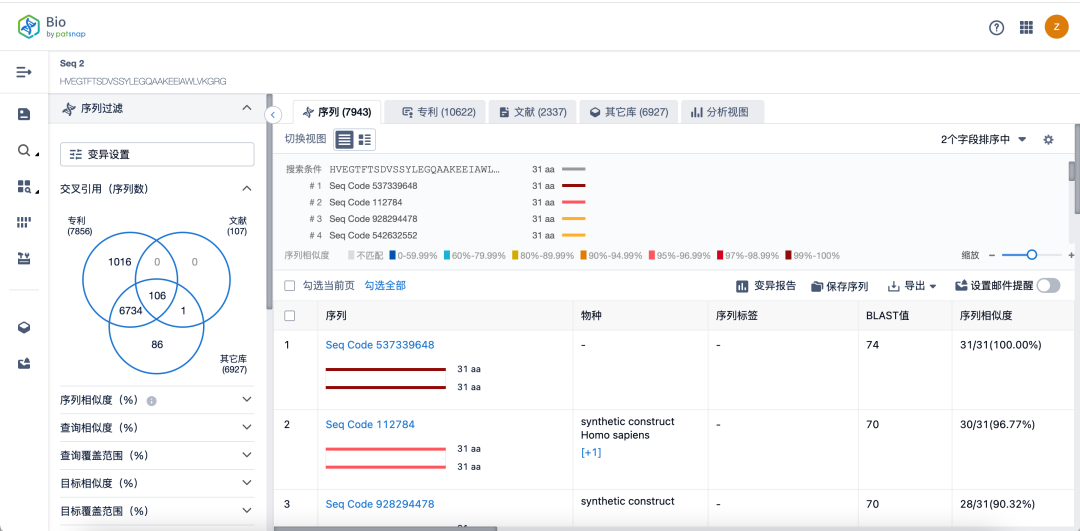Switch to detailed list view icon
The height and width of the screenshot is (531, 1080).
pyautogui.click(x=365, y=140)
